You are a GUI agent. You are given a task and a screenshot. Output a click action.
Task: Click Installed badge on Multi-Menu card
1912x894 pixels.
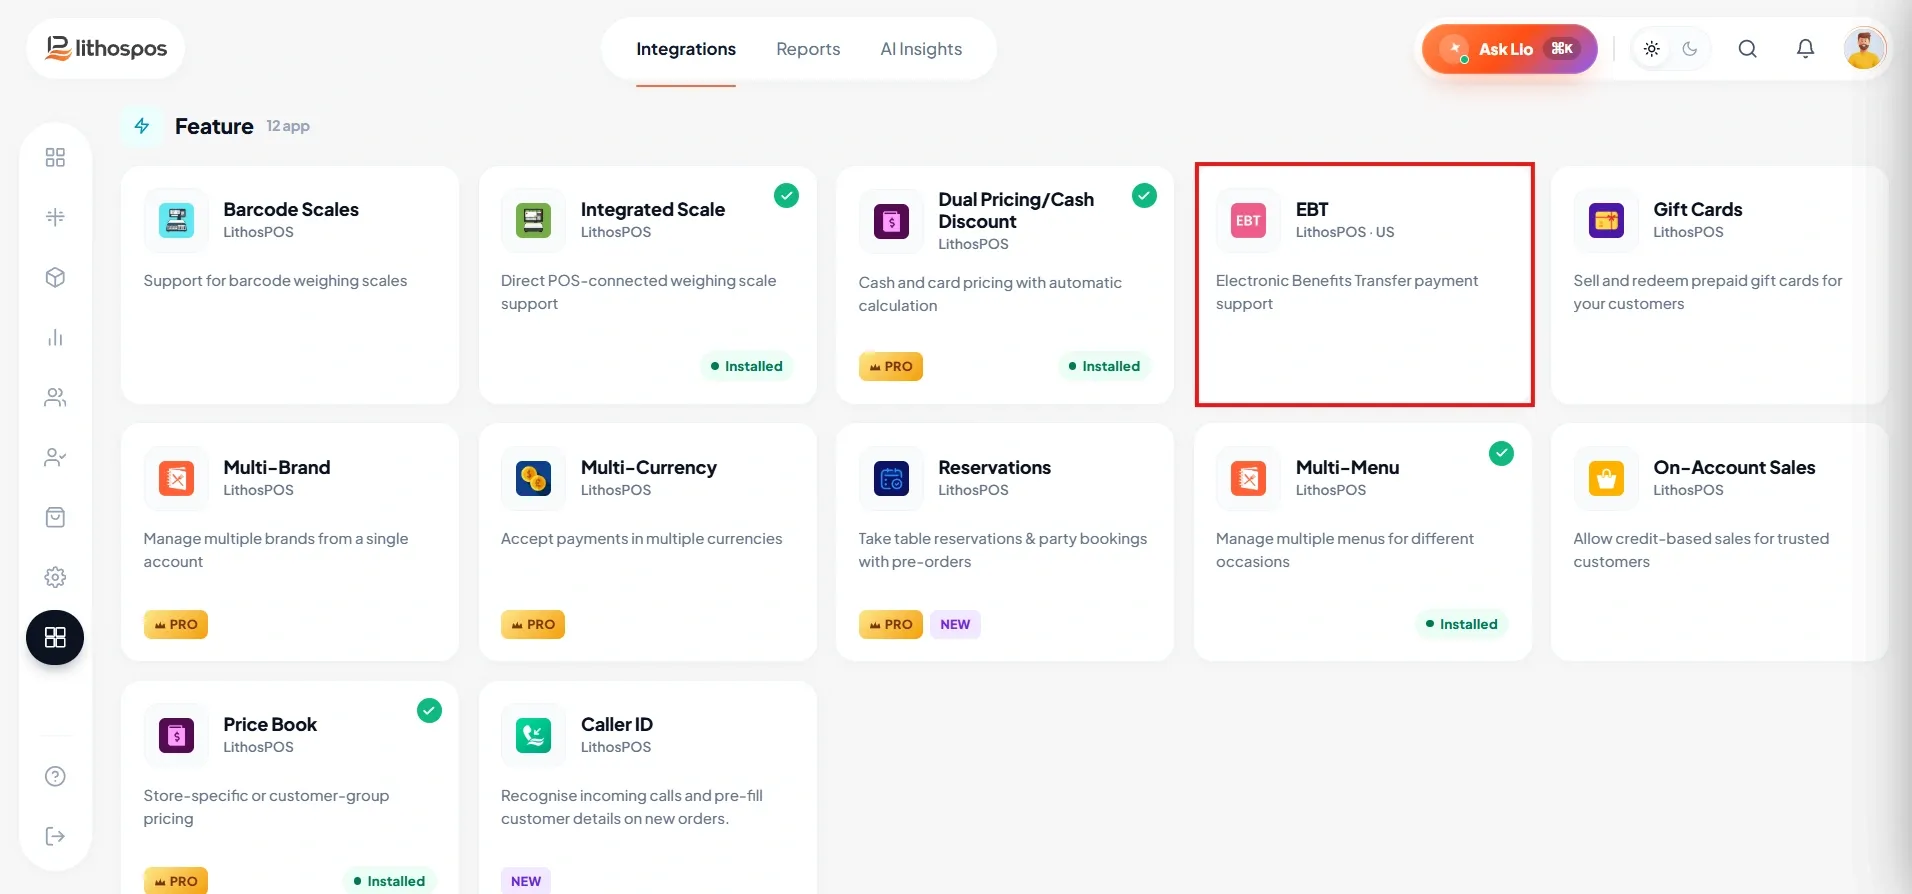coord(1462,624)
